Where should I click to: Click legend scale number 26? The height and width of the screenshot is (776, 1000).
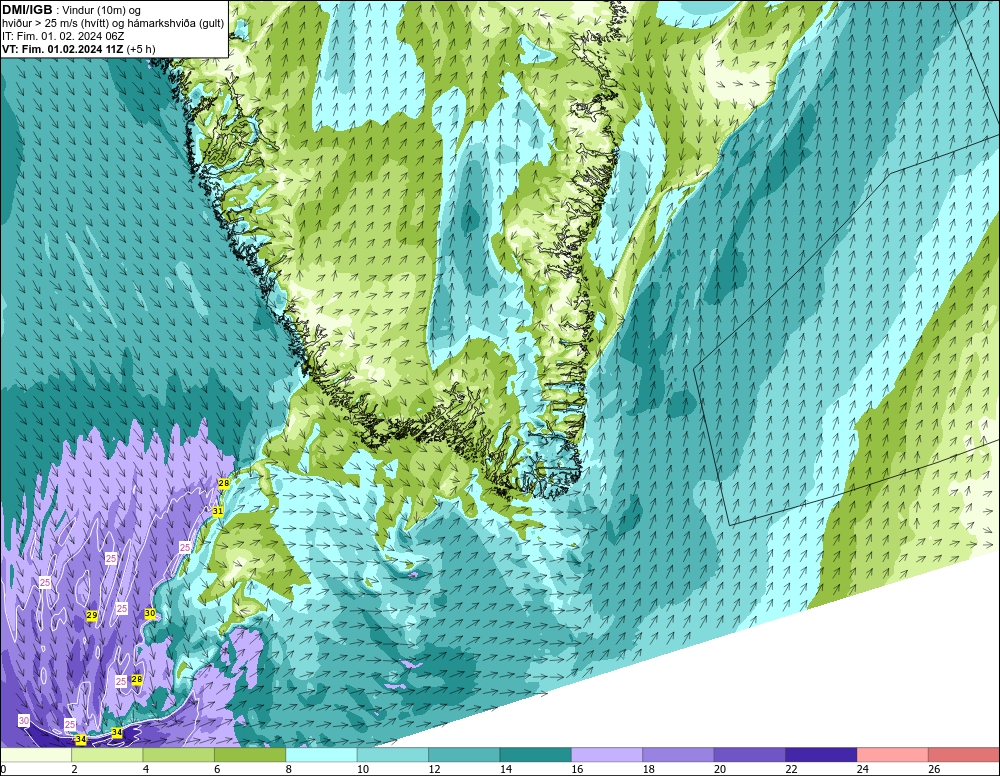coord(934,769)
